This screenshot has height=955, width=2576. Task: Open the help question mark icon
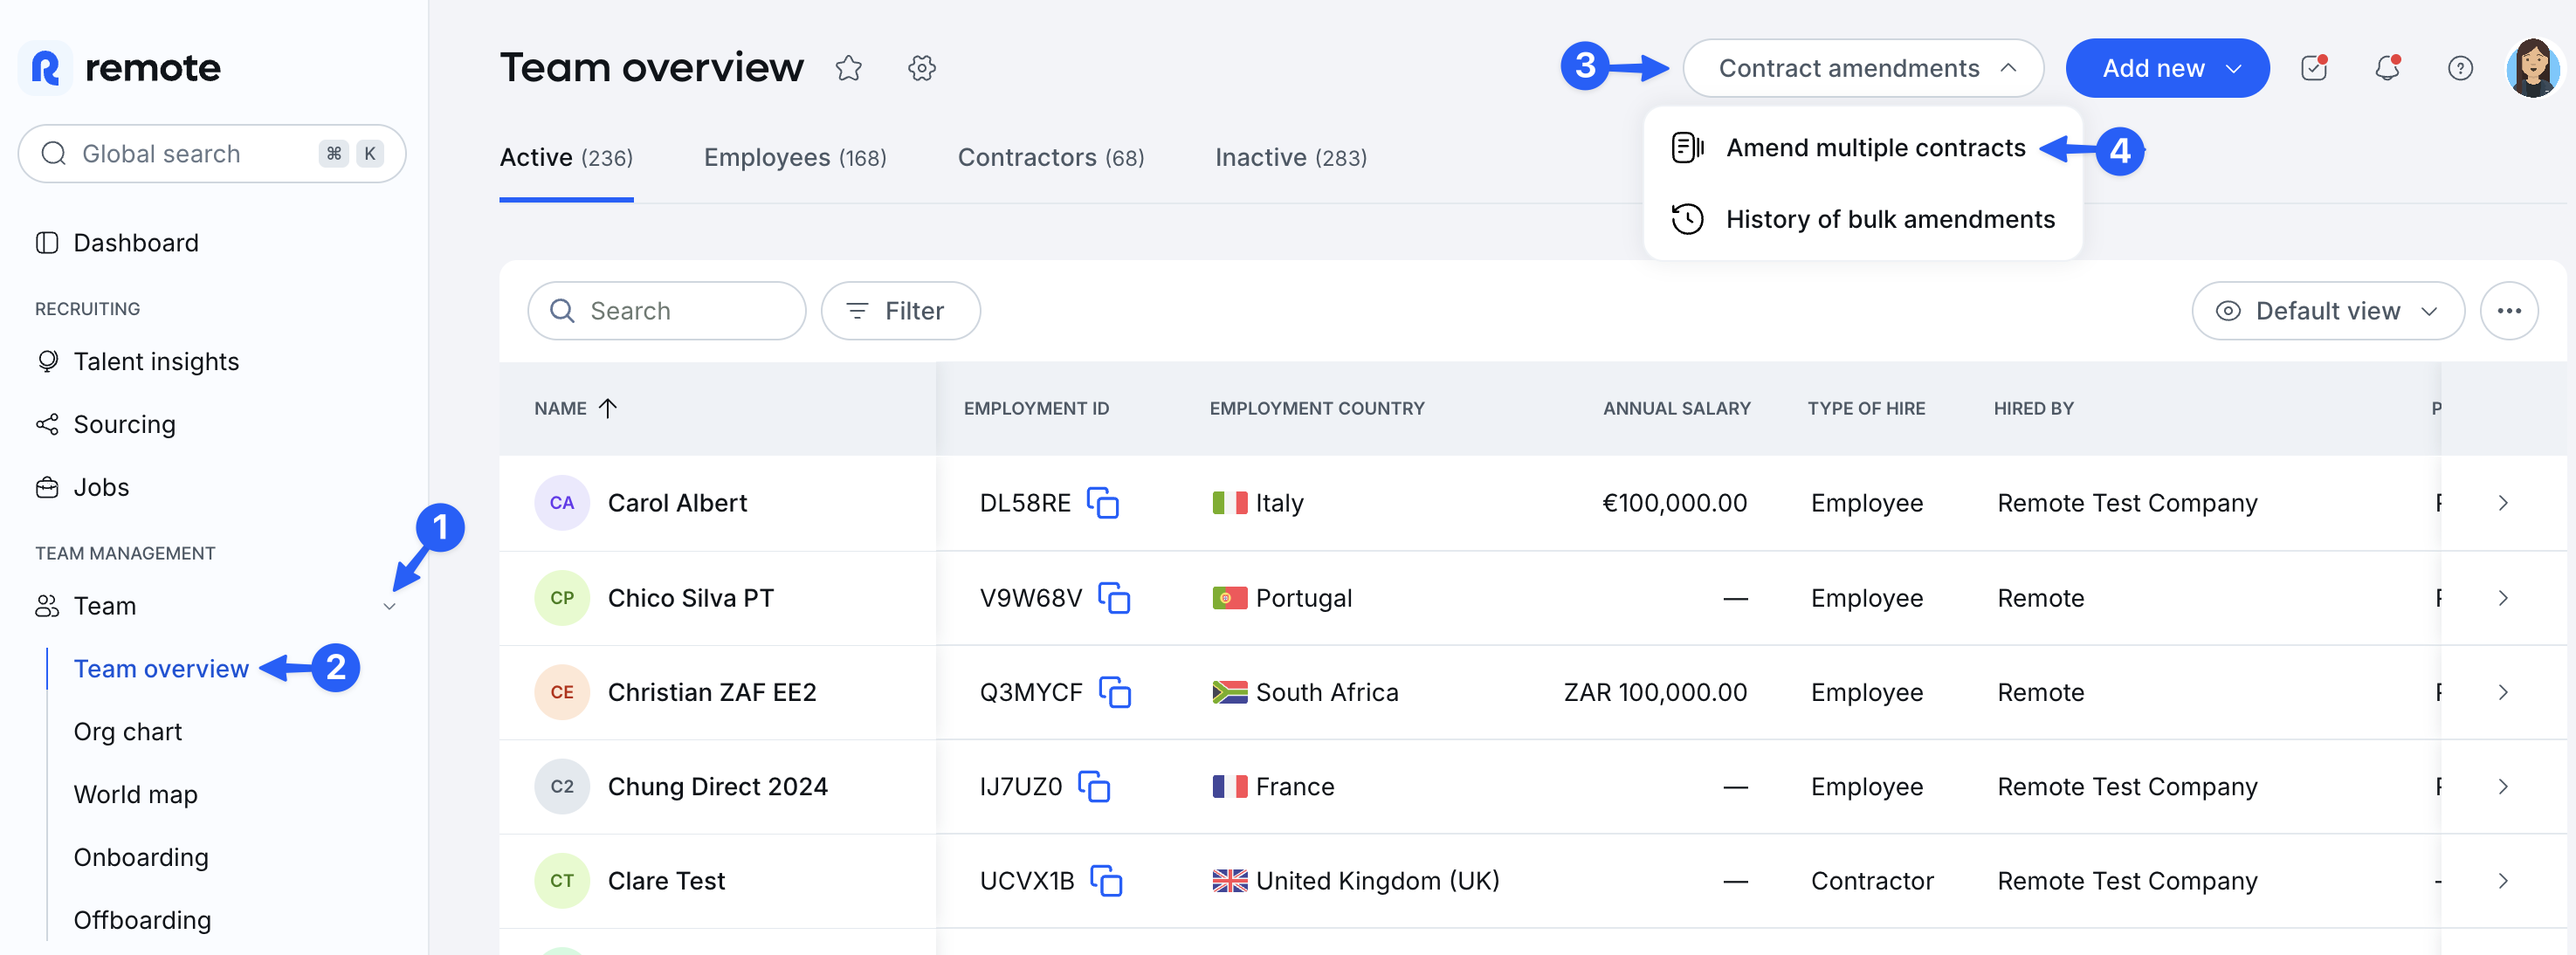(2460, 68)
